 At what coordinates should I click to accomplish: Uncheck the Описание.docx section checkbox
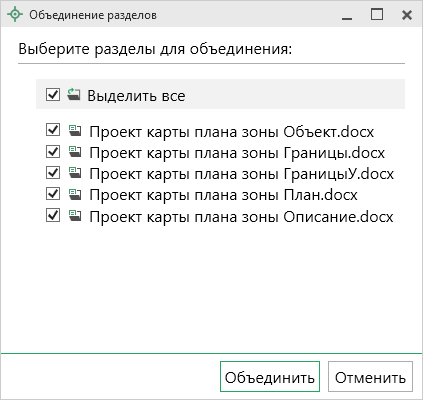(x=53, y=215)
